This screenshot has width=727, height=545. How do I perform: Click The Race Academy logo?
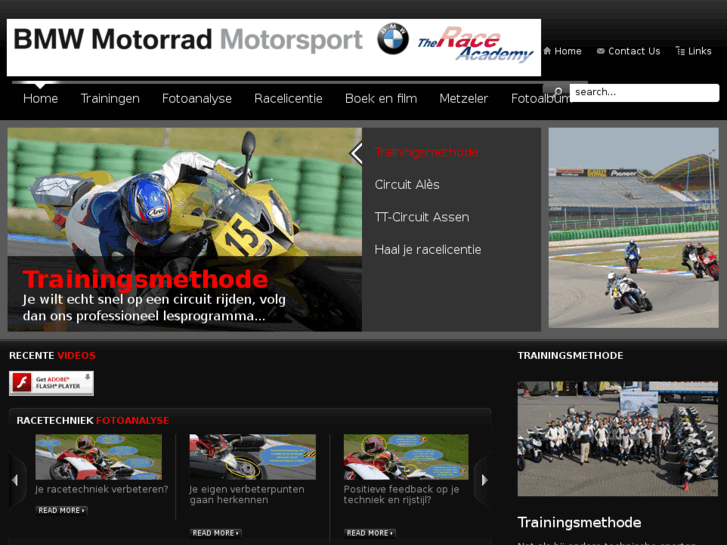(476, 45)
